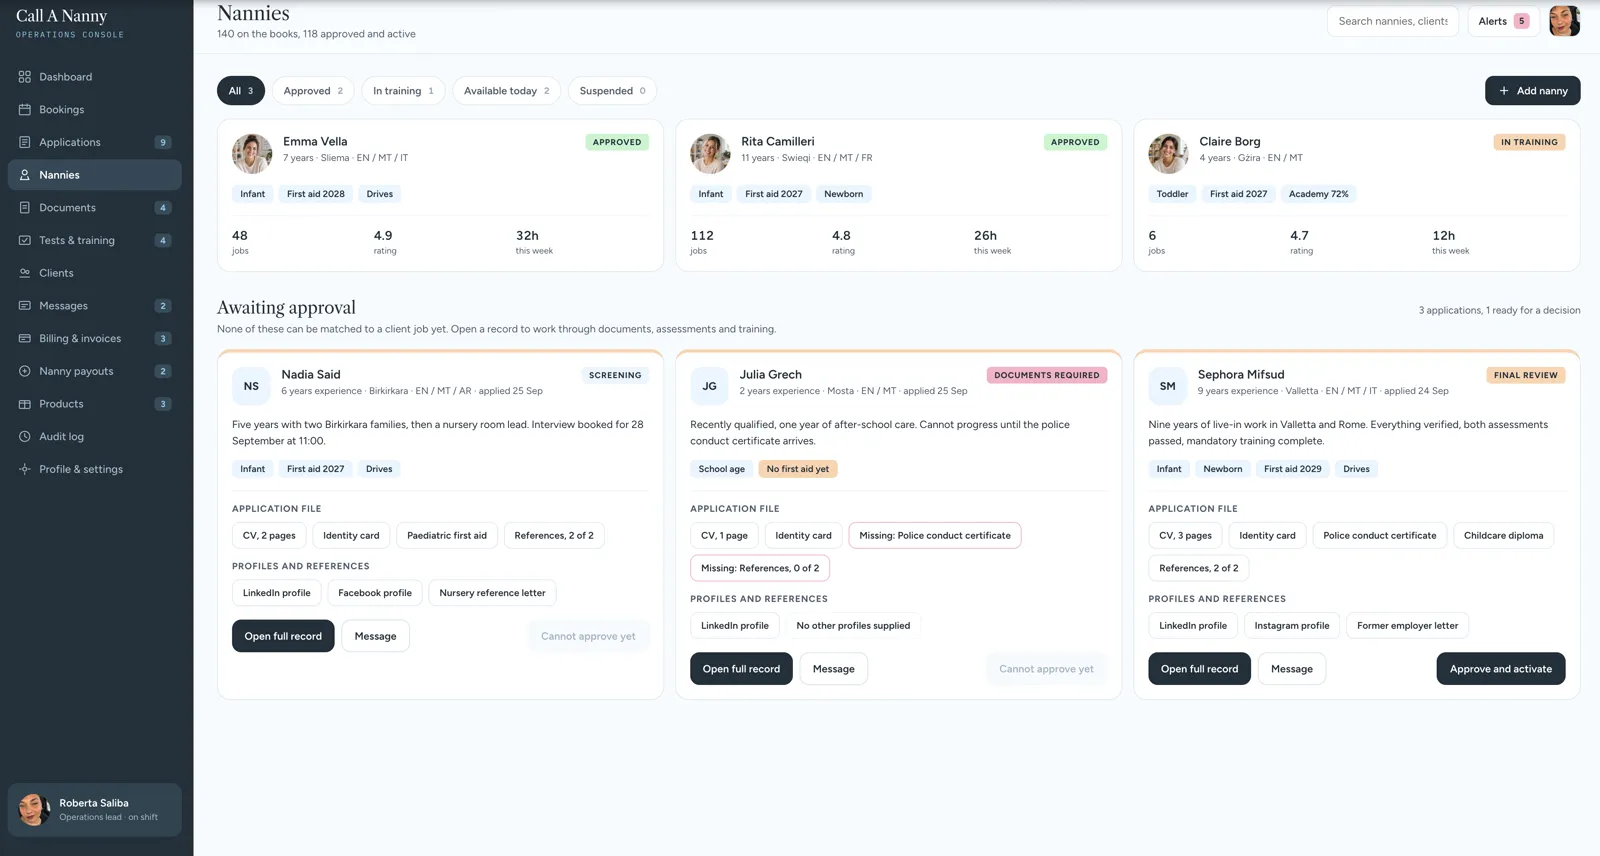
Task: Open Sephora's Former employer letter
Action: pos(1408,626)
